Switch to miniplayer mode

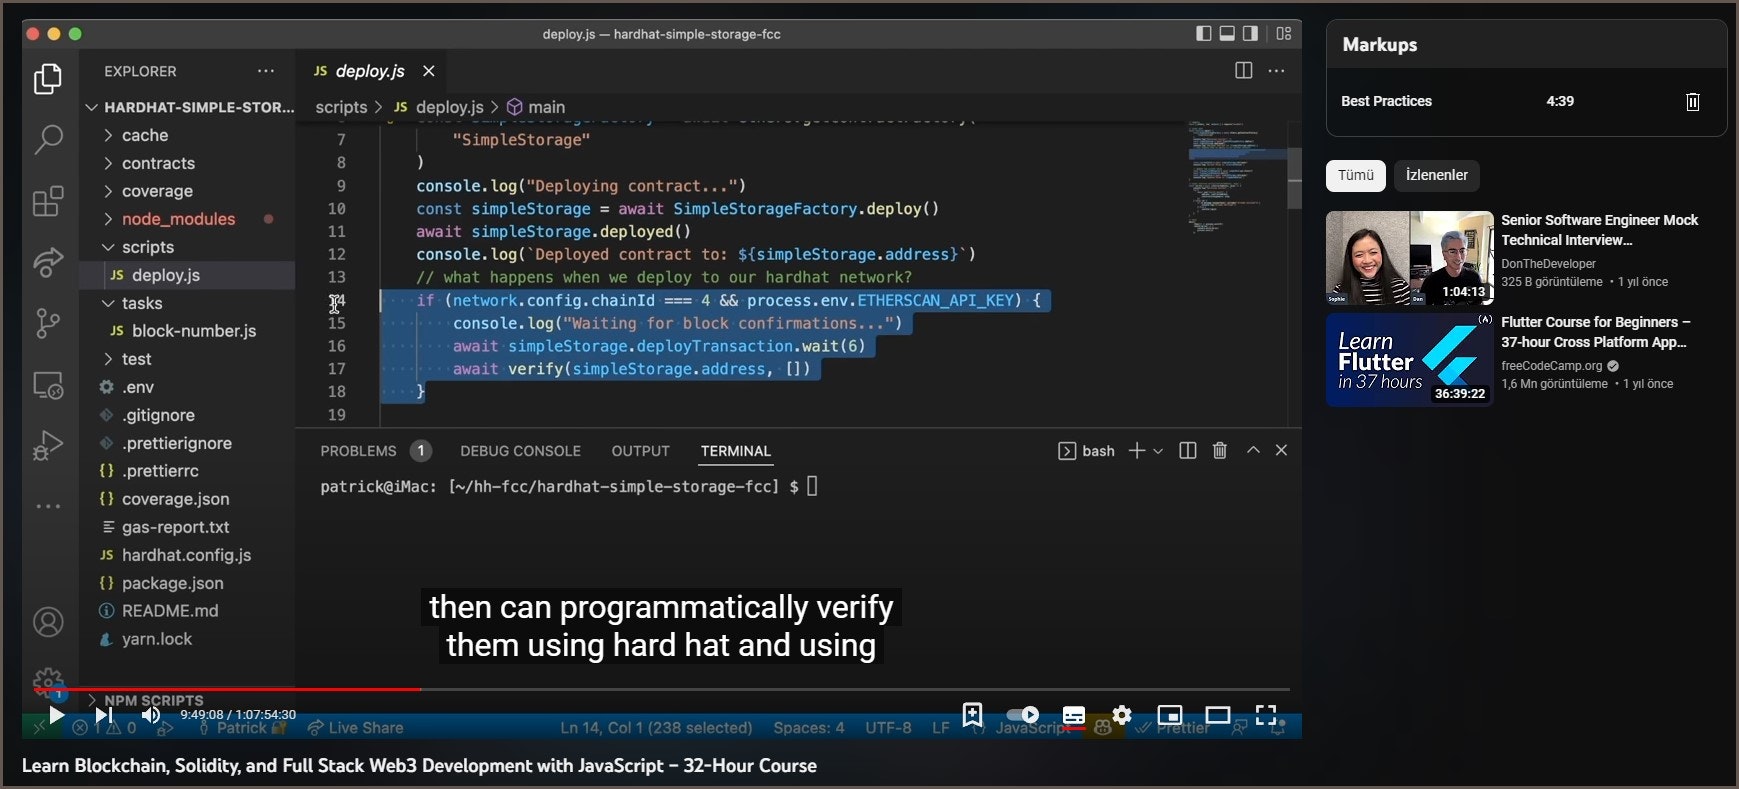(1169, 715)
